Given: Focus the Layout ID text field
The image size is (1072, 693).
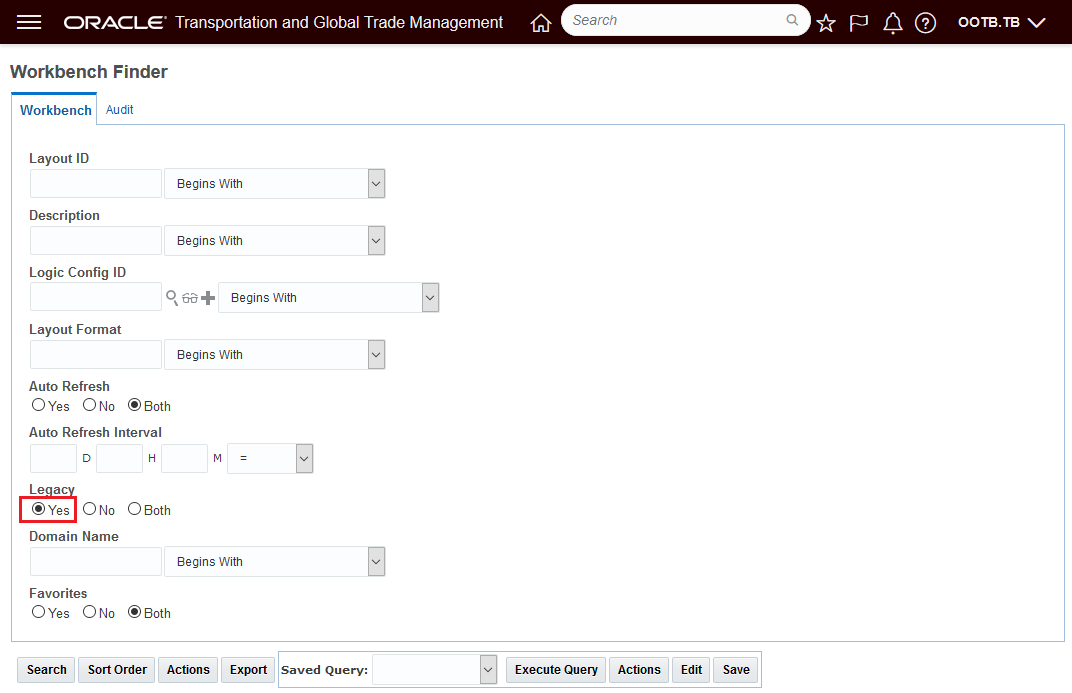Looking at the screenshot, I should pyautogui.click(x=96, y=184).
